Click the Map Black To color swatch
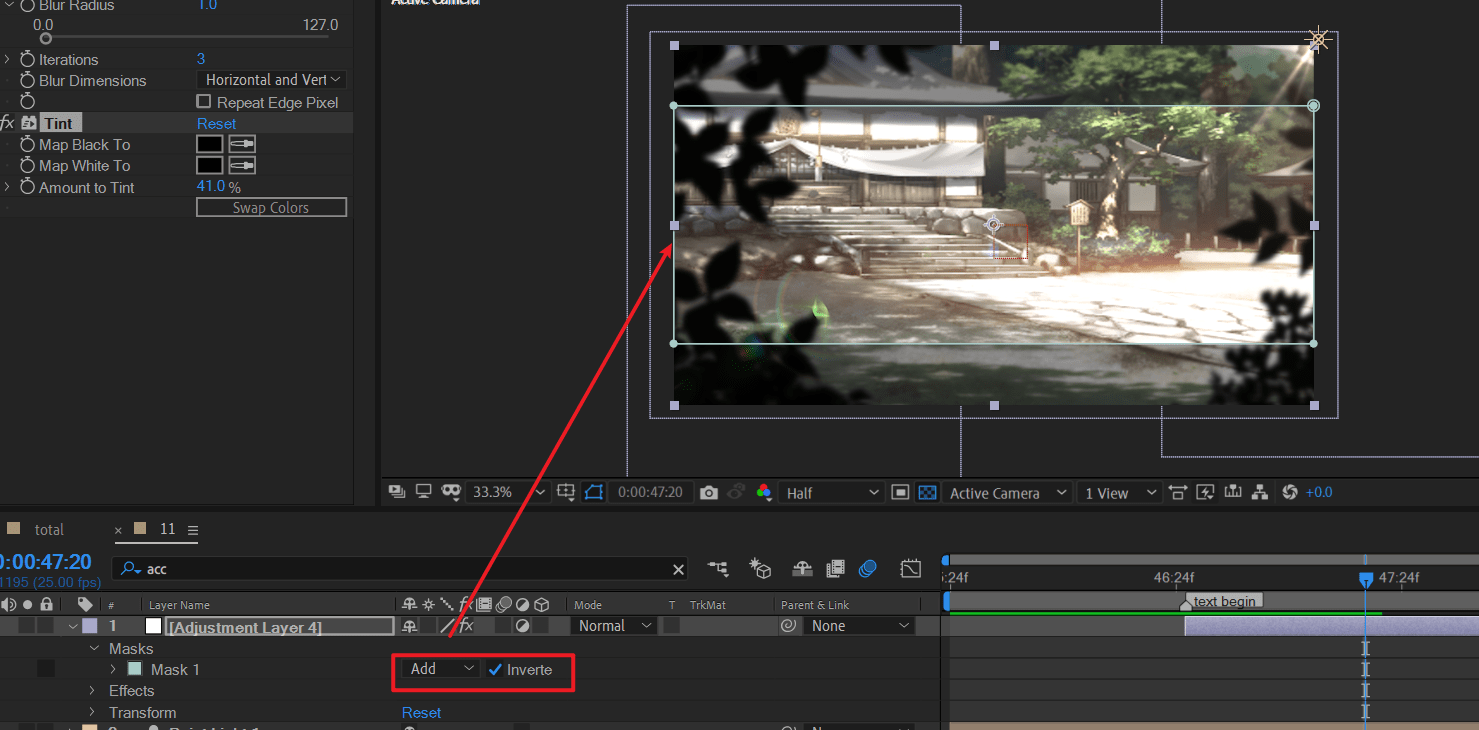 pyautogui.click(x=210, y=144)
